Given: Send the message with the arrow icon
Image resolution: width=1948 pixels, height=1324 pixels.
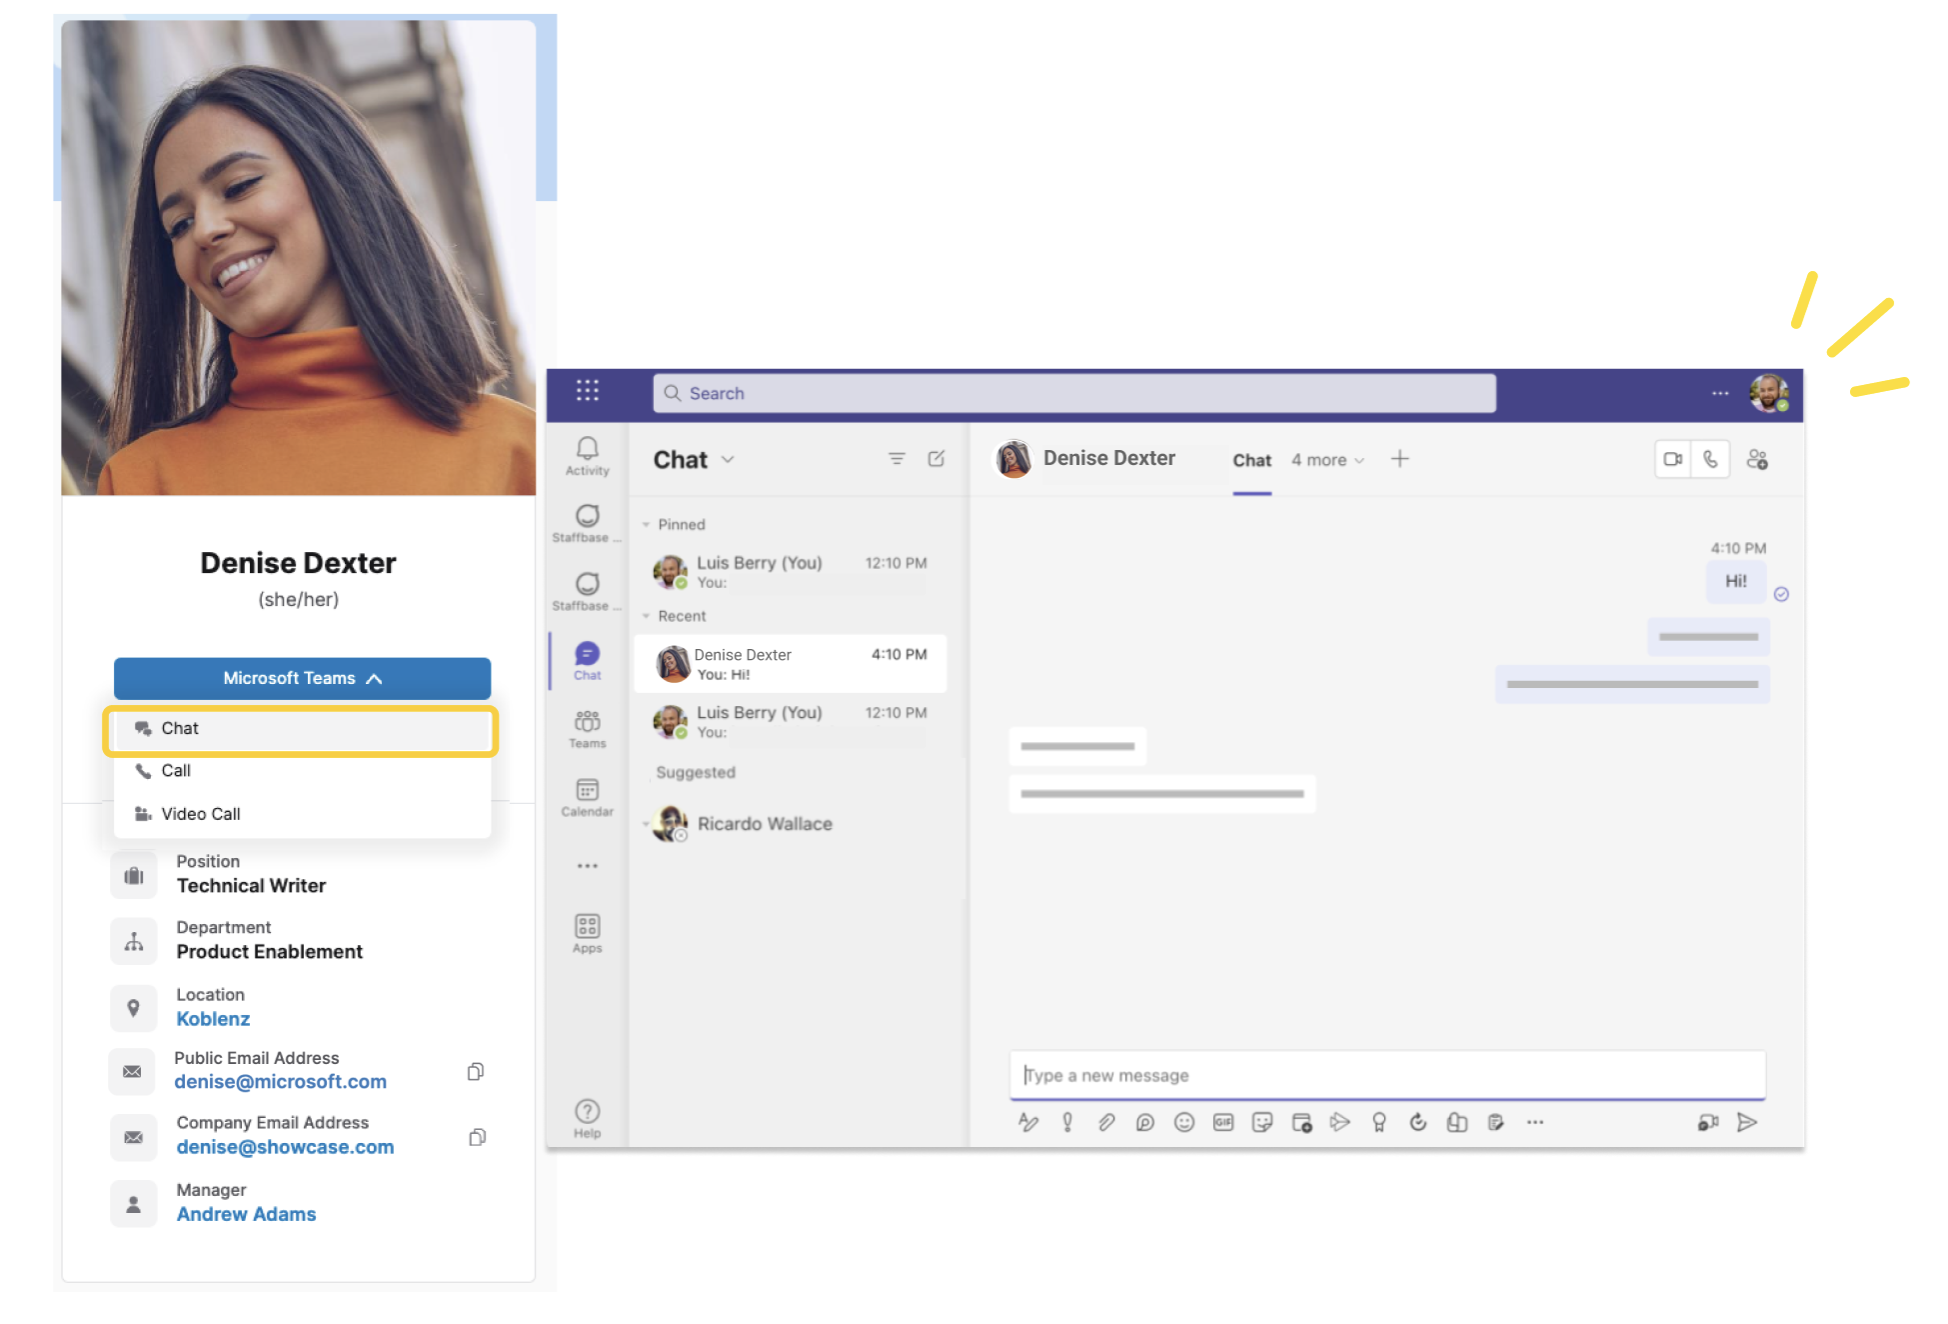Looking at the screenshot, I should point(1747,1122).
